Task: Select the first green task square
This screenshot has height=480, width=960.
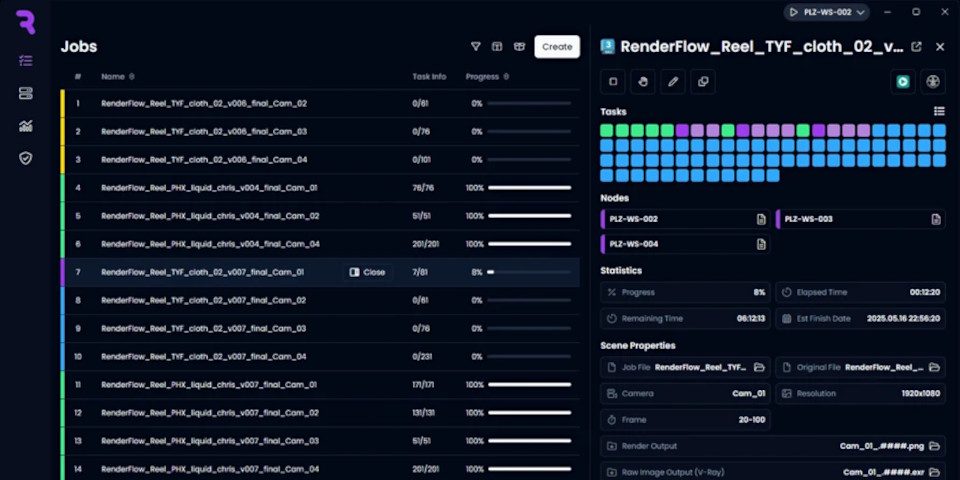Action: 607,130
